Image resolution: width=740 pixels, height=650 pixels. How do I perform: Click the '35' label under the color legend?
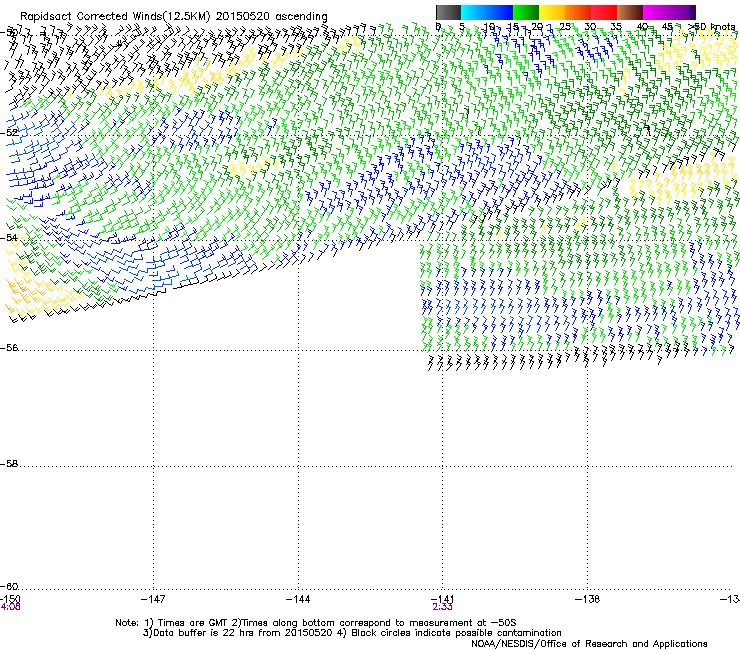pos(616,27)
